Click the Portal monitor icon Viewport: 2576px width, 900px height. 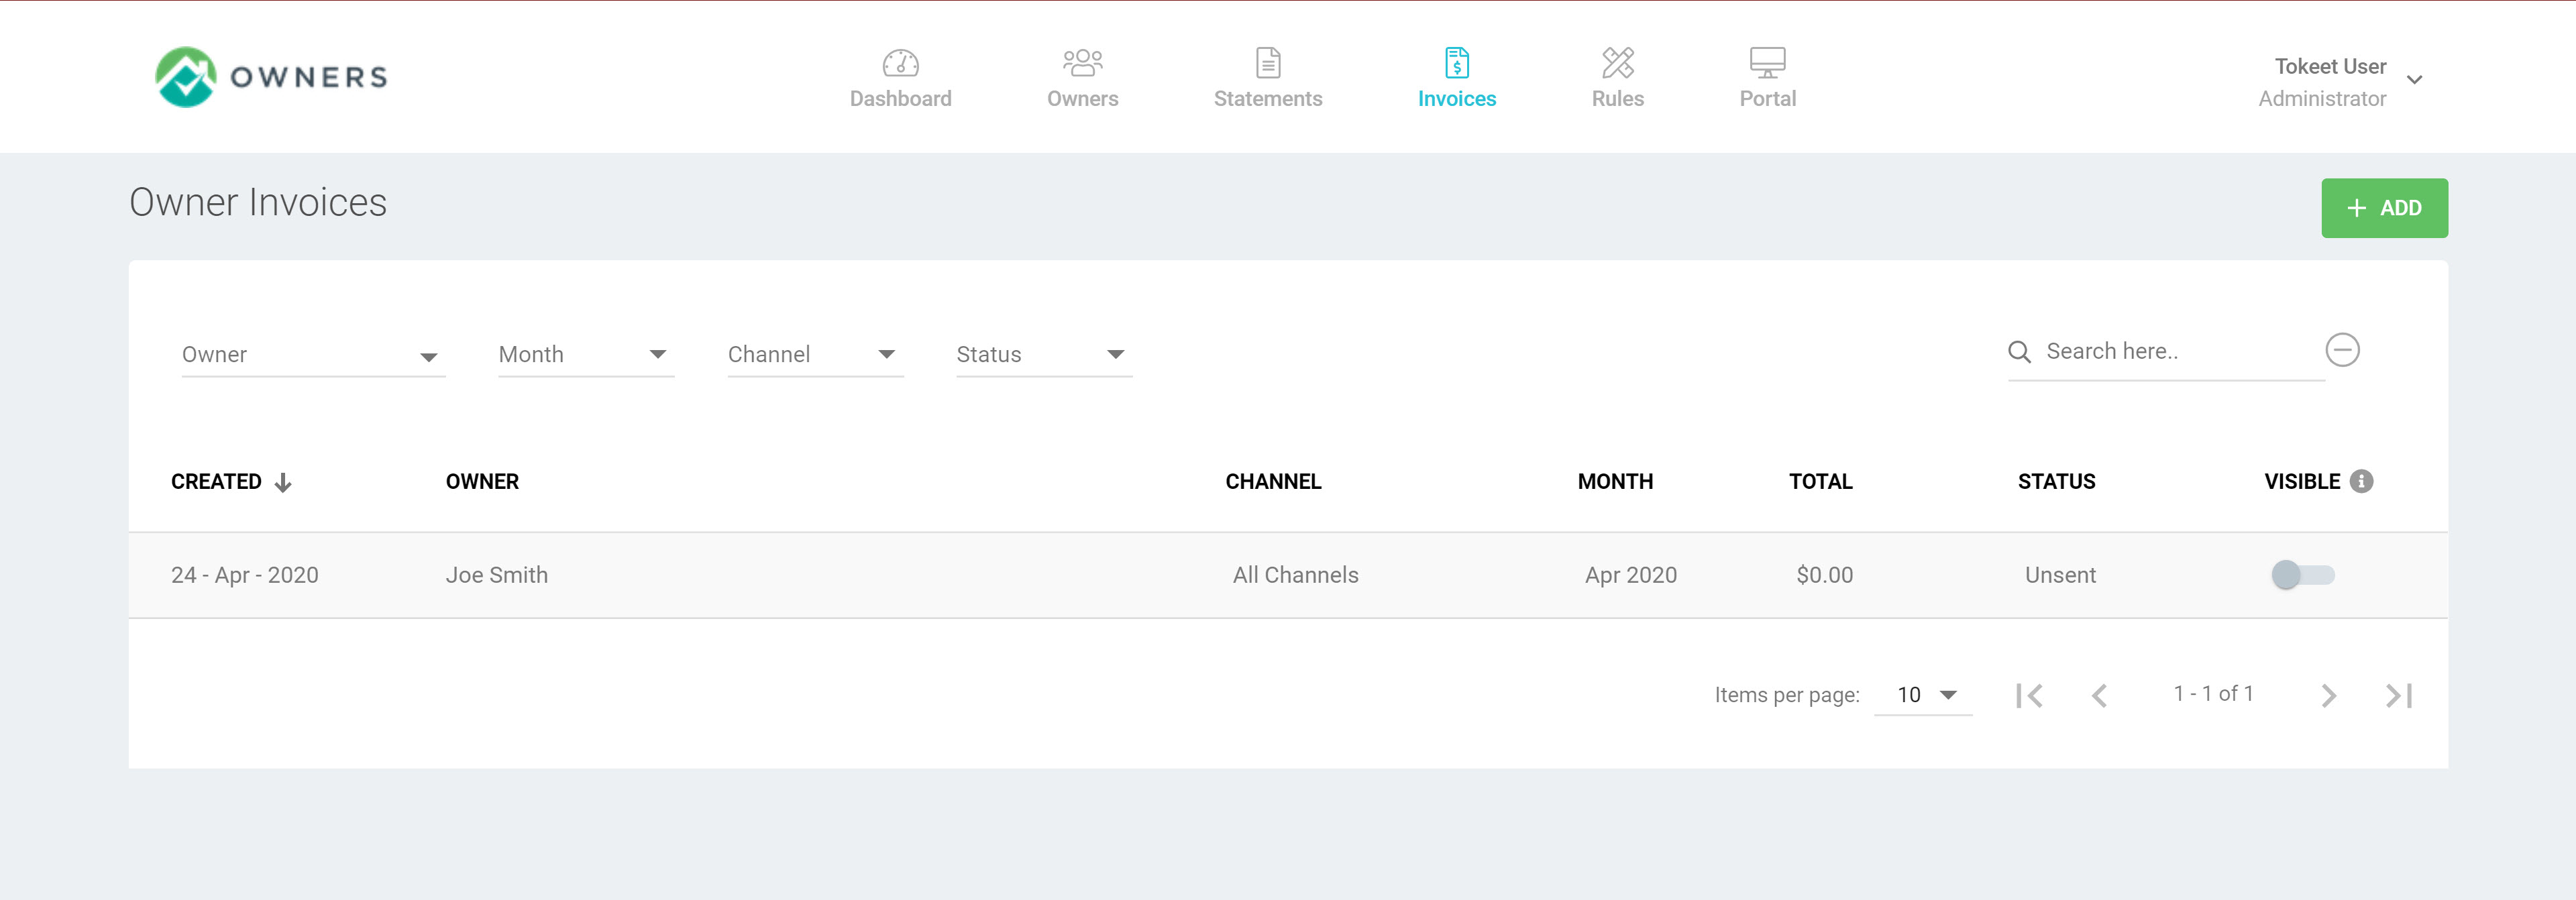tap(1767, 63)
